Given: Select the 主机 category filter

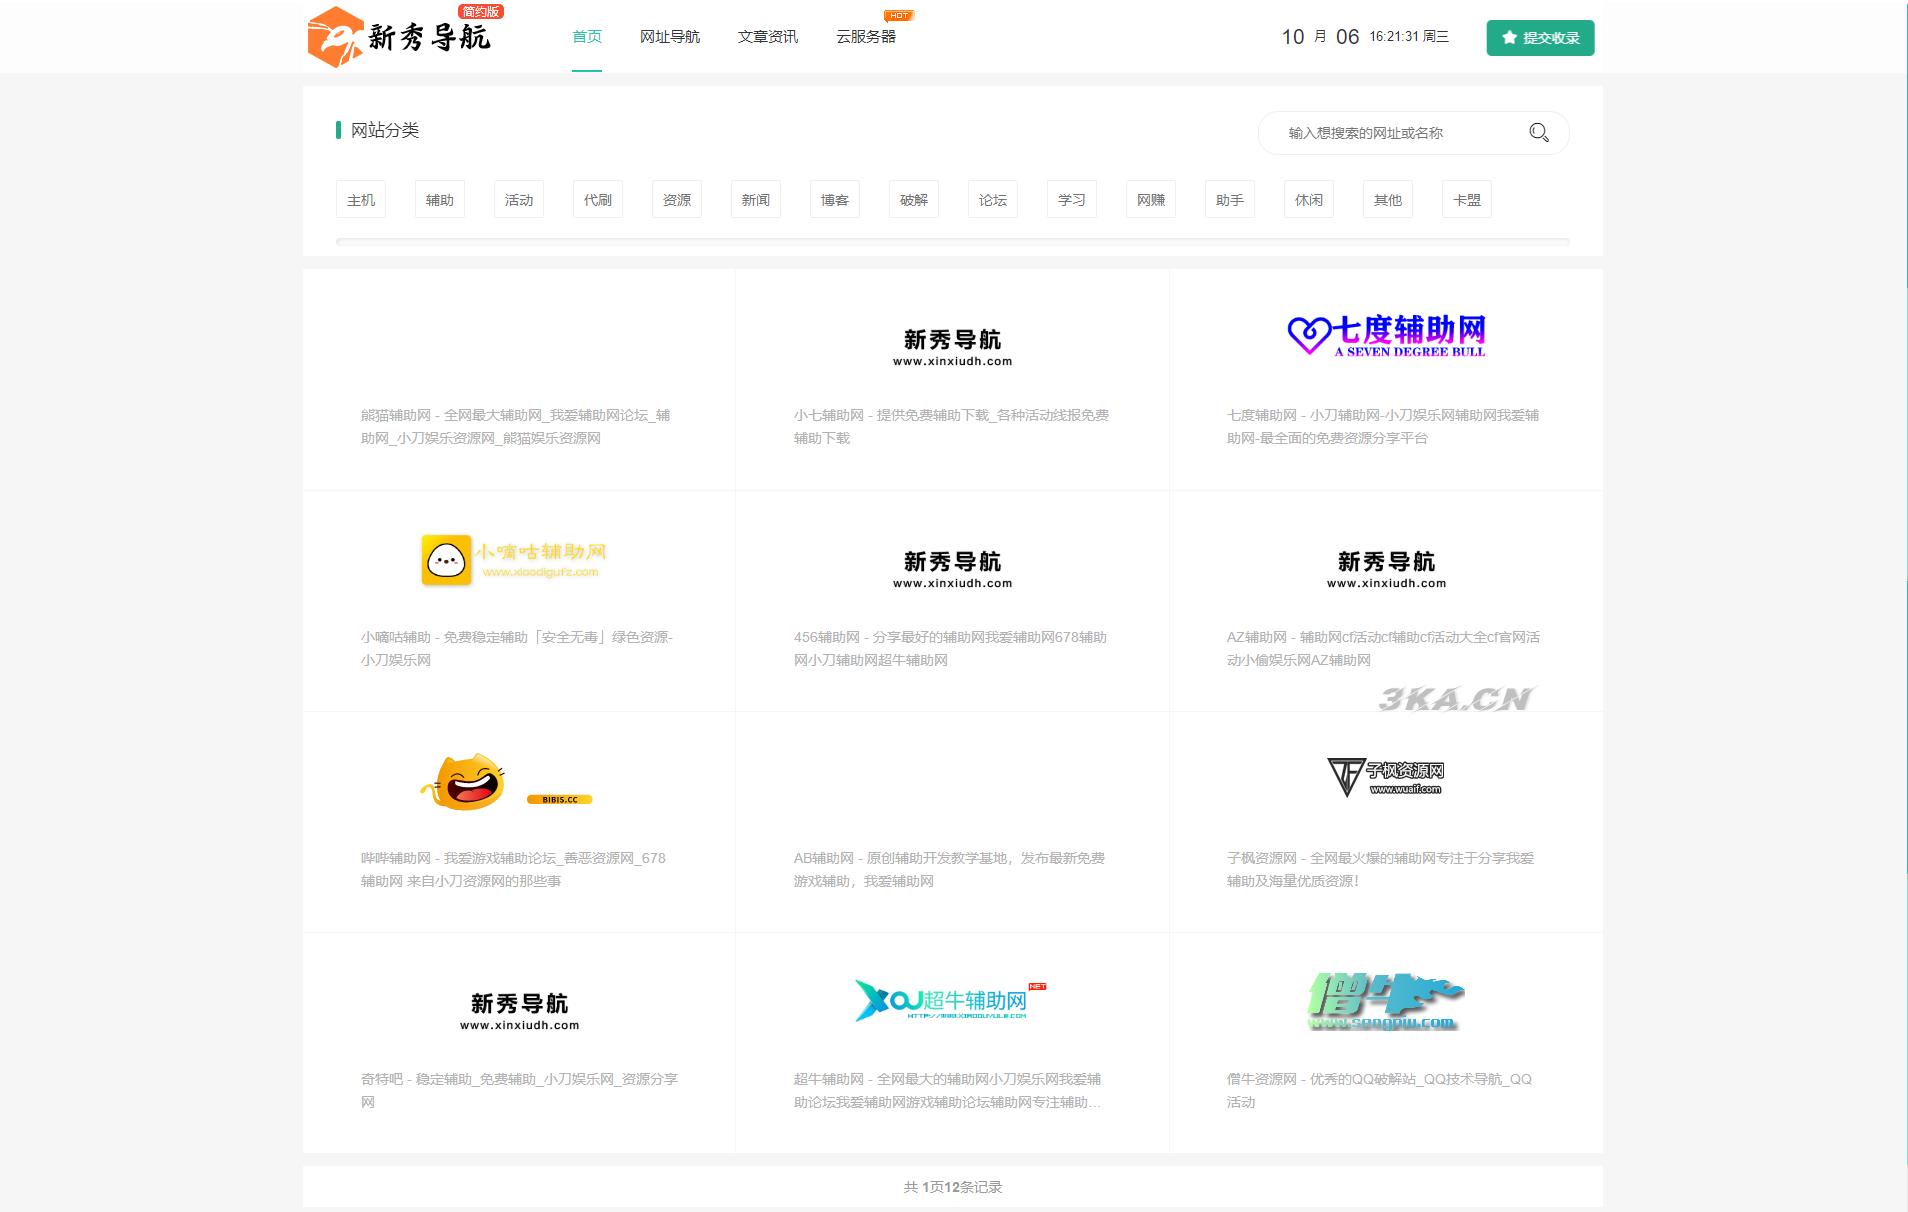Looking at the screenshot, I should (360, 199).
